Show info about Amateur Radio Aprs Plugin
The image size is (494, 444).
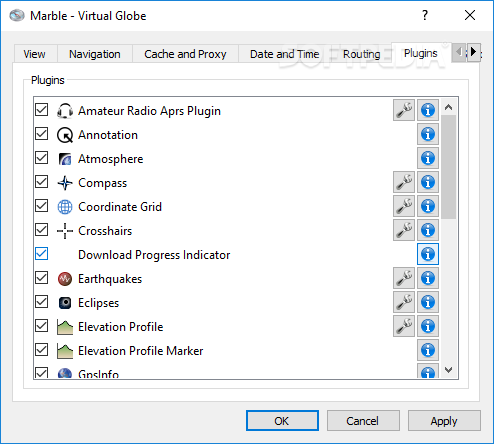coord(428,110)
